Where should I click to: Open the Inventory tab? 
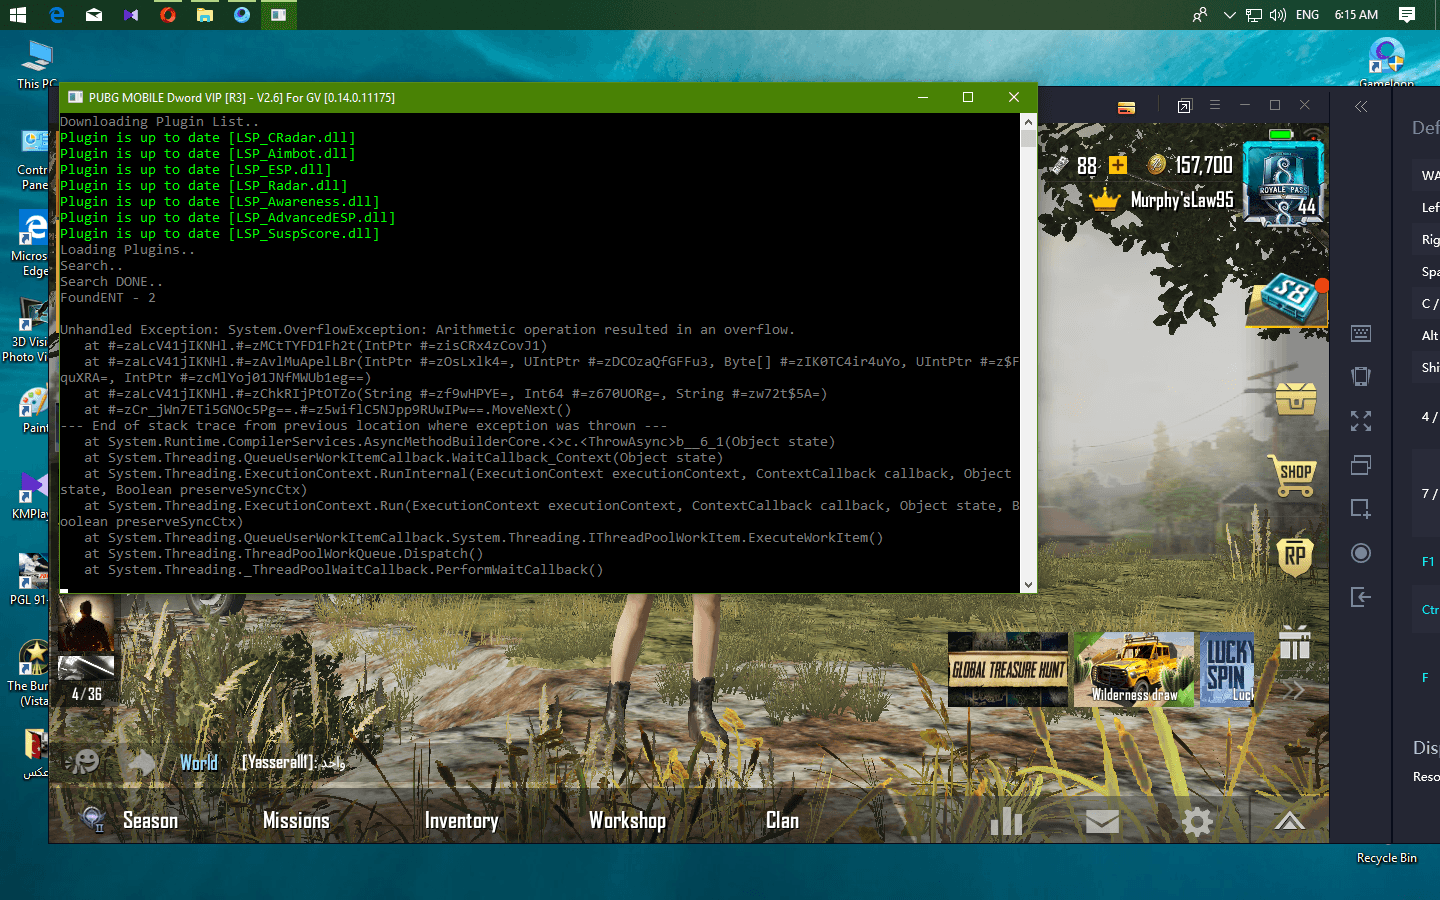[461, 821]
